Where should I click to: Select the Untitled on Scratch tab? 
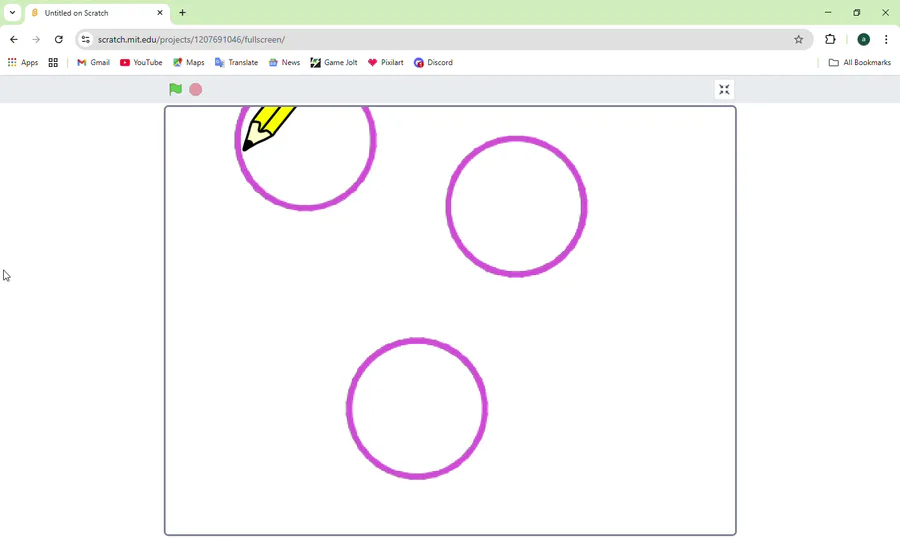pyautogui.click(x=96, y=13)
